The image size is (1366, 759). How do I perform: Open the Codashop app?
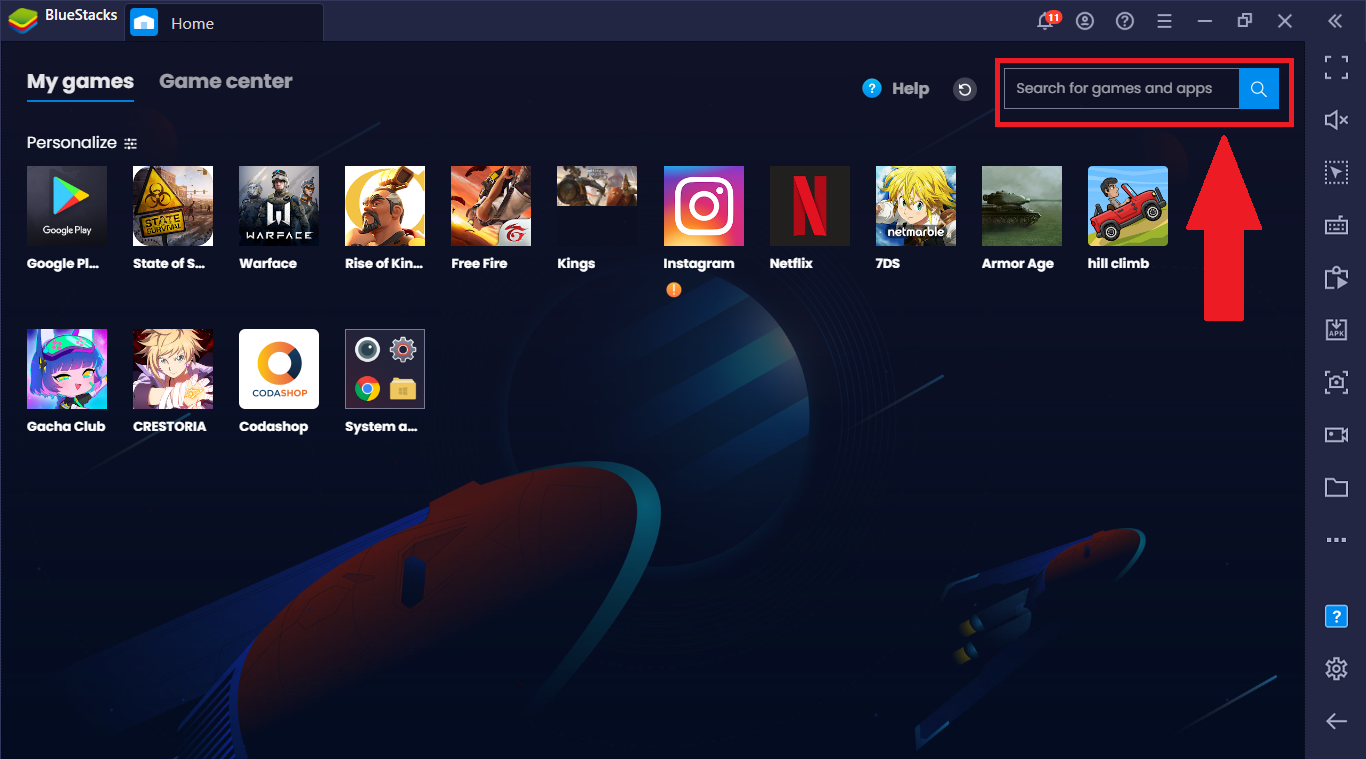279,369
